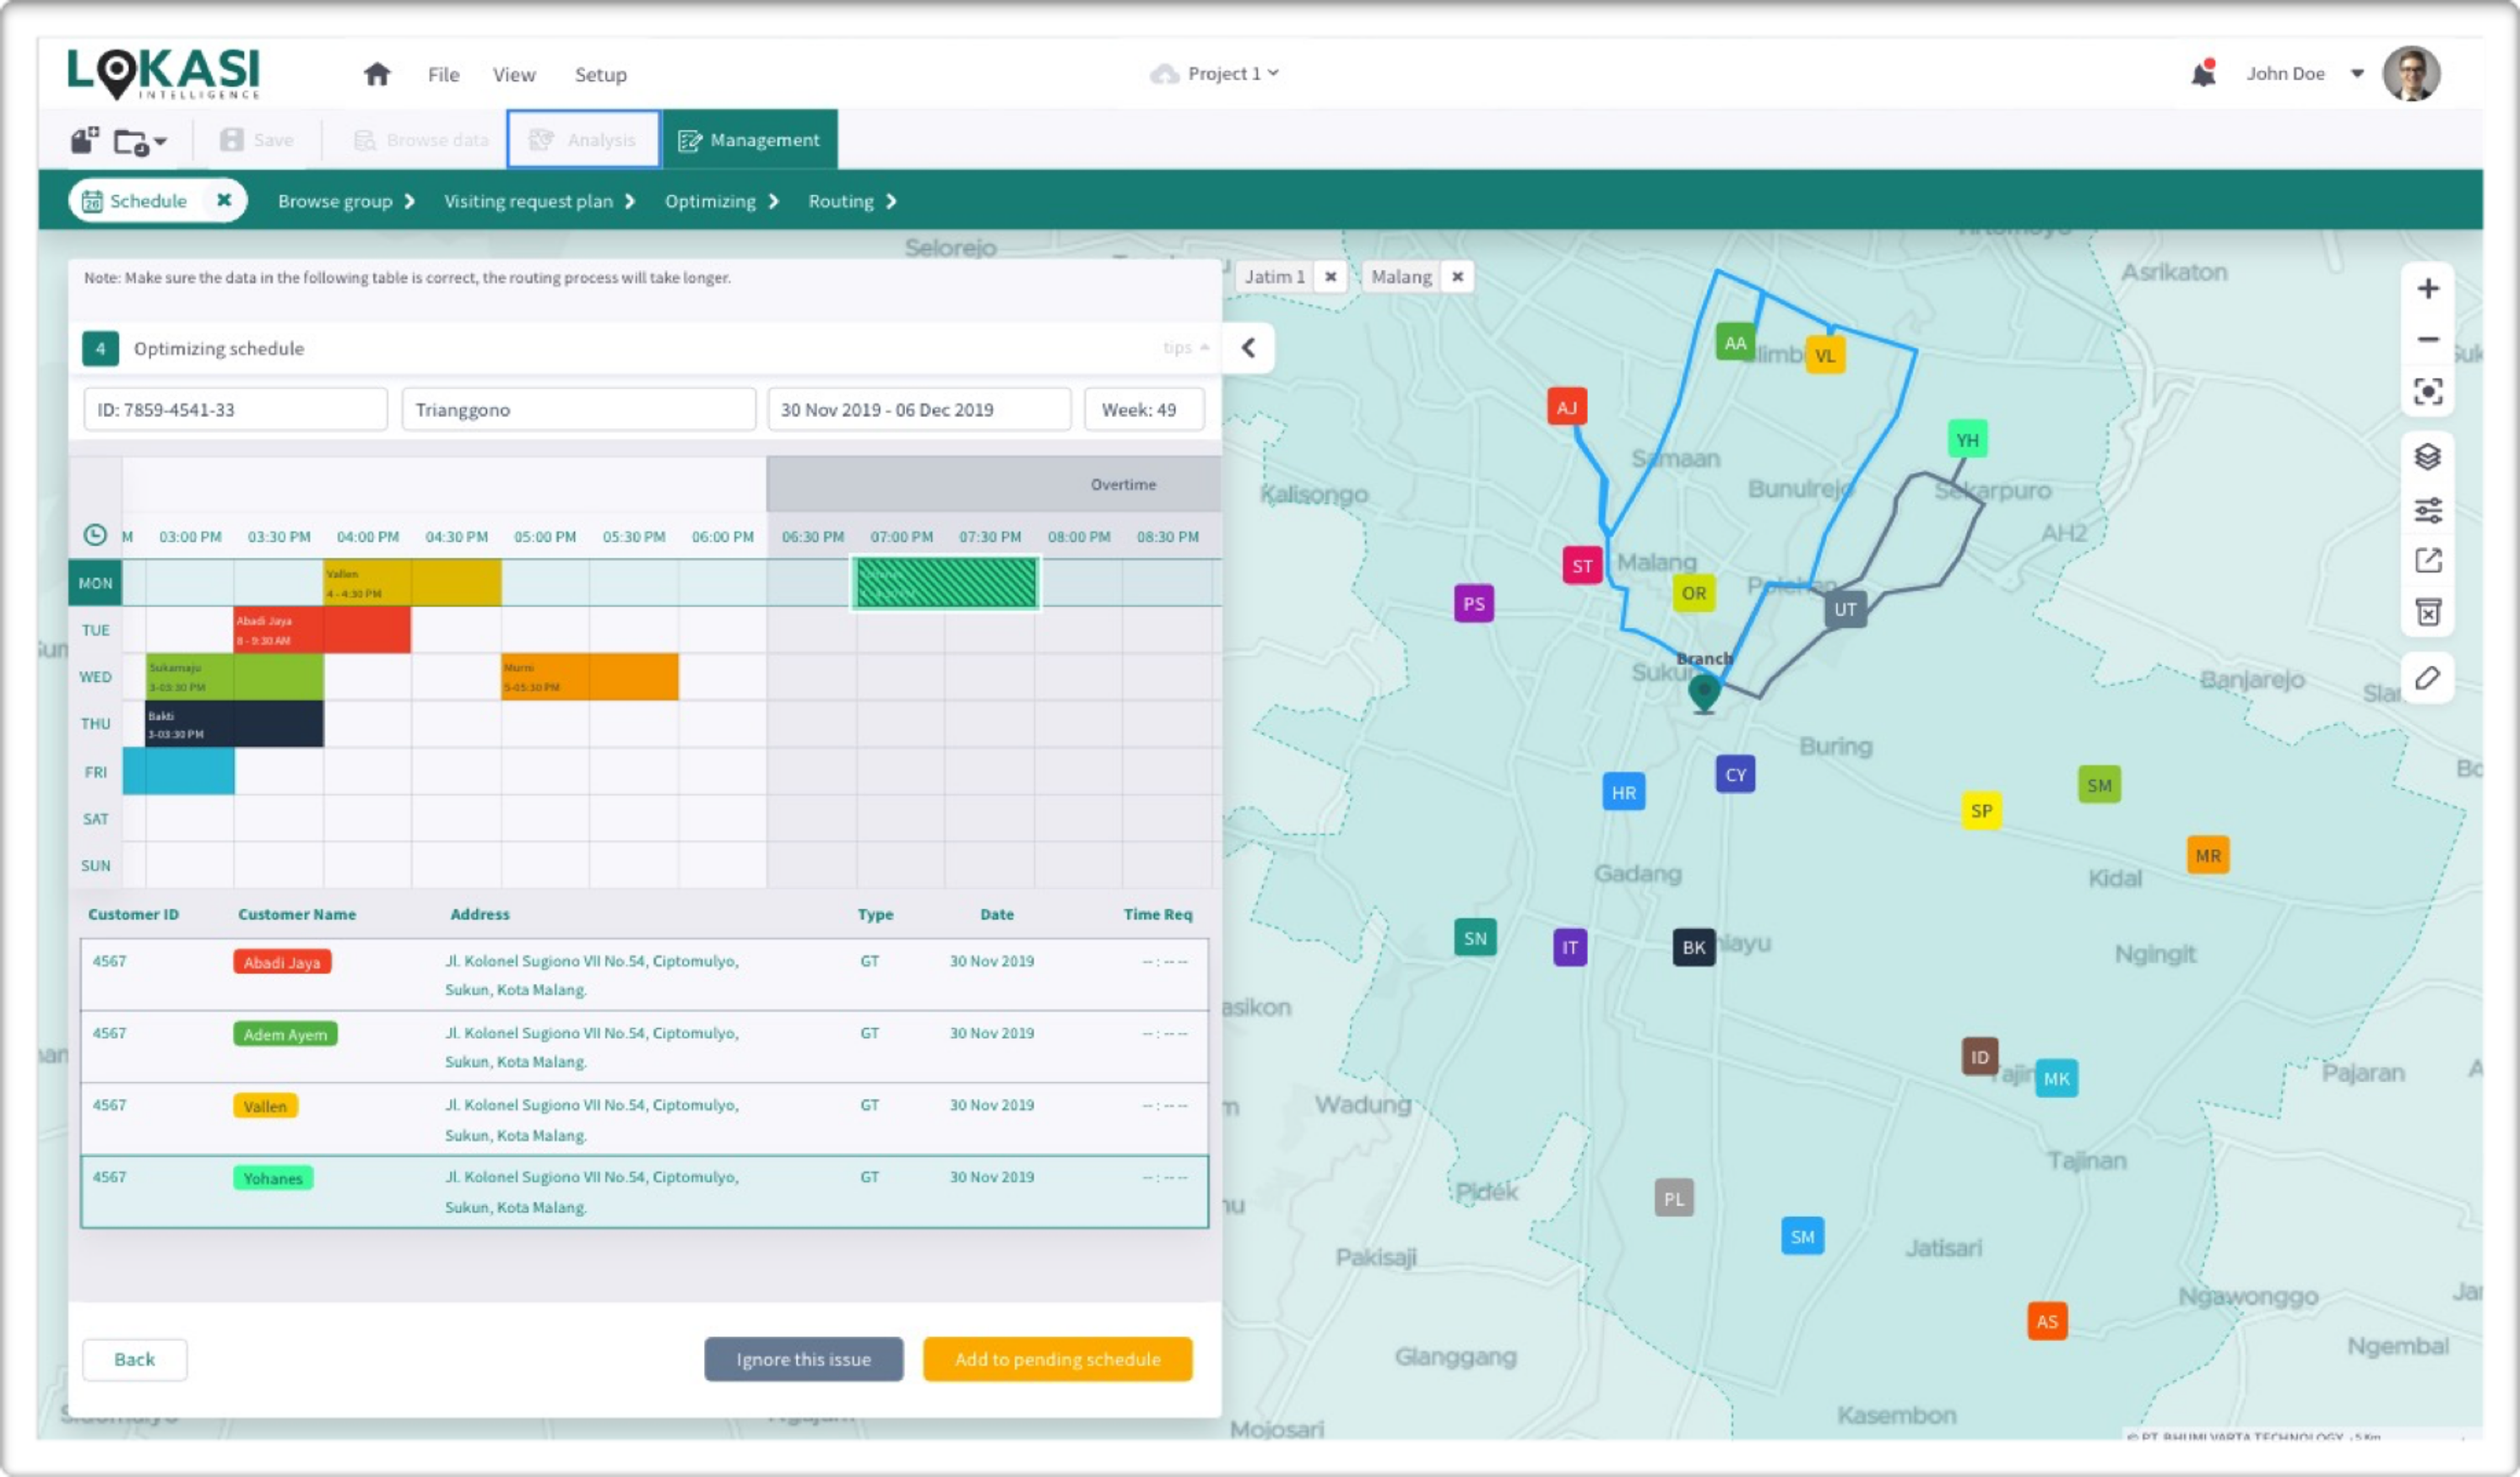
Task: Open map filter sliders icon
Action: [x=2427, y=510]
